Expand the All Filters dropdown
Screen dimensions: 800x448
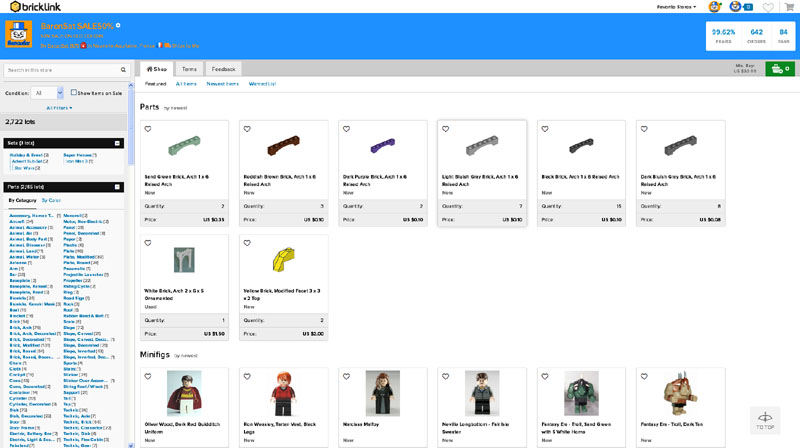coord(60,108)
